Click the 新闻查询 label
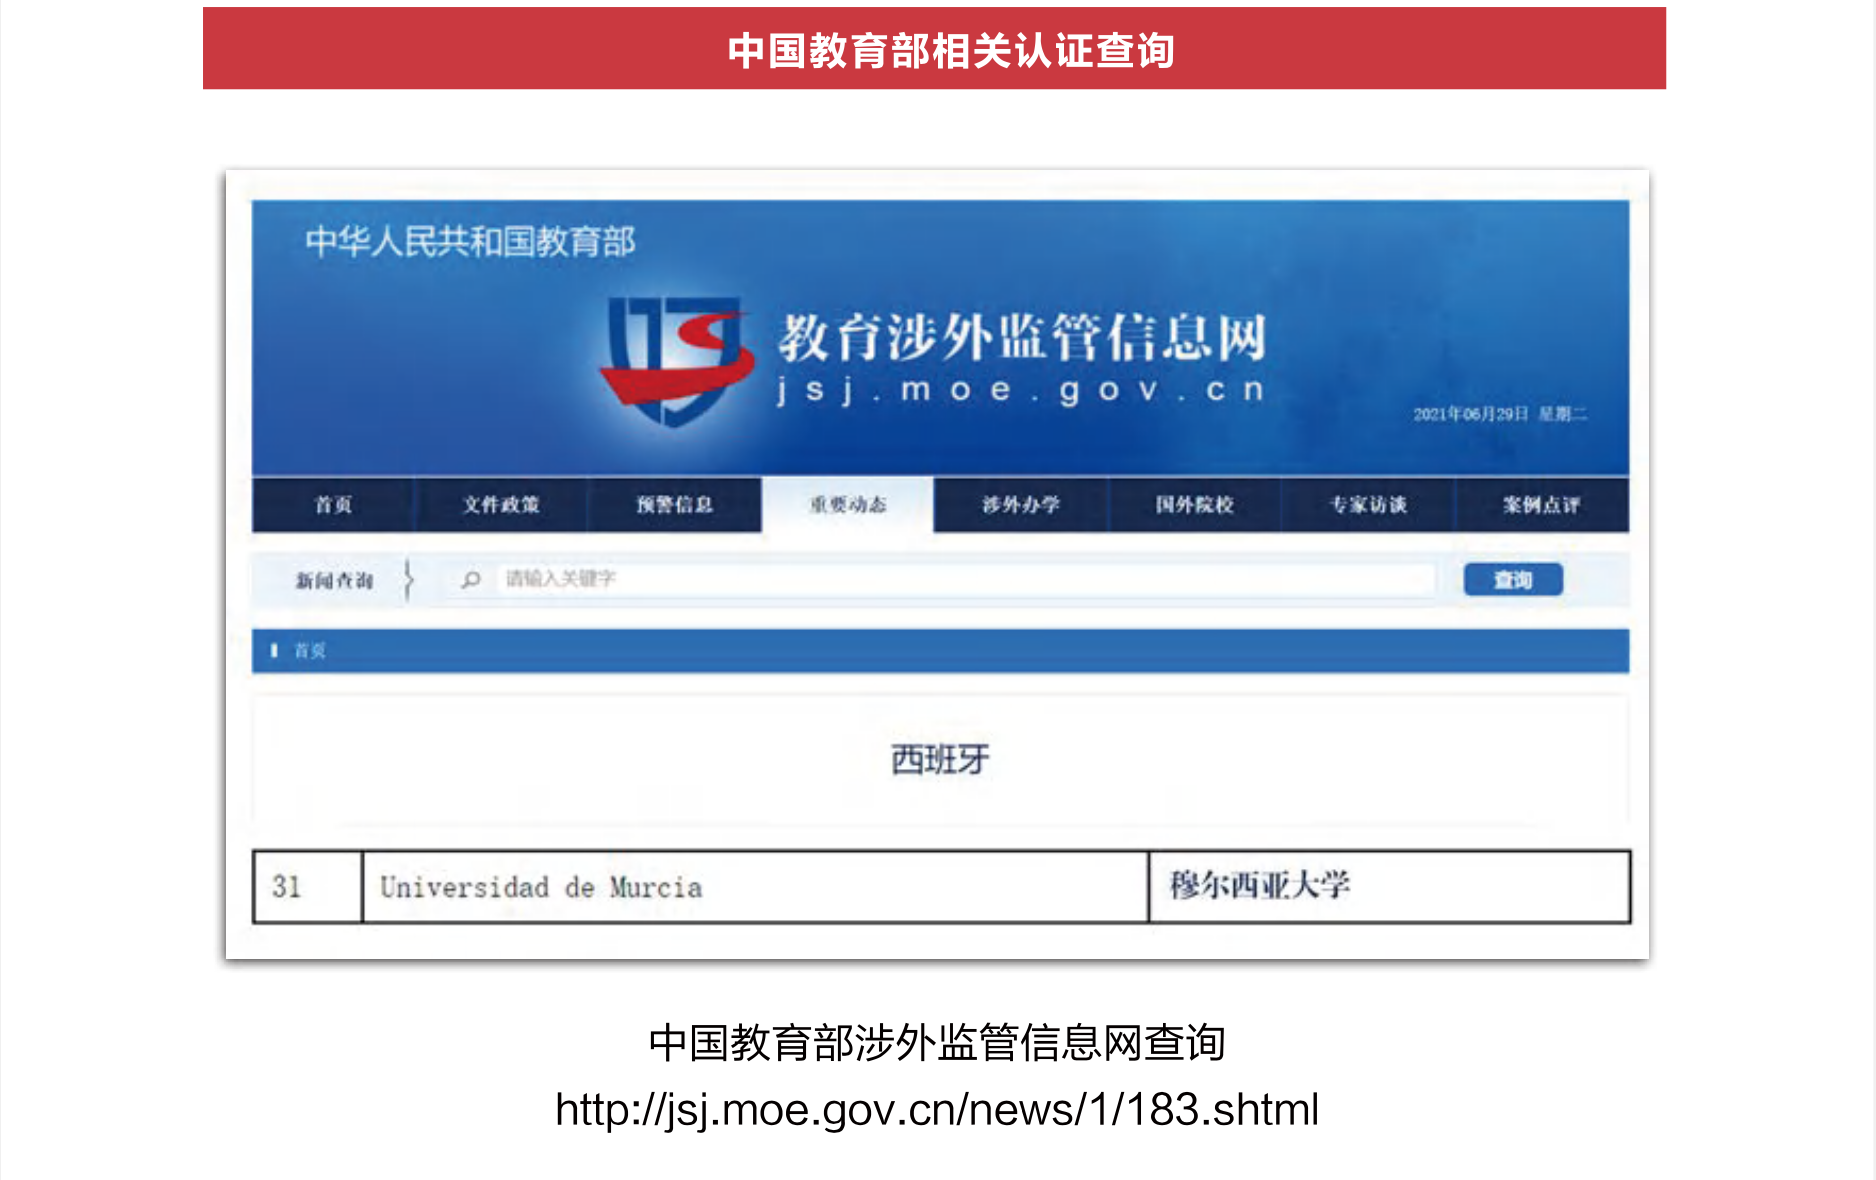The image size is (1876, 1180). tap(334, 580)
